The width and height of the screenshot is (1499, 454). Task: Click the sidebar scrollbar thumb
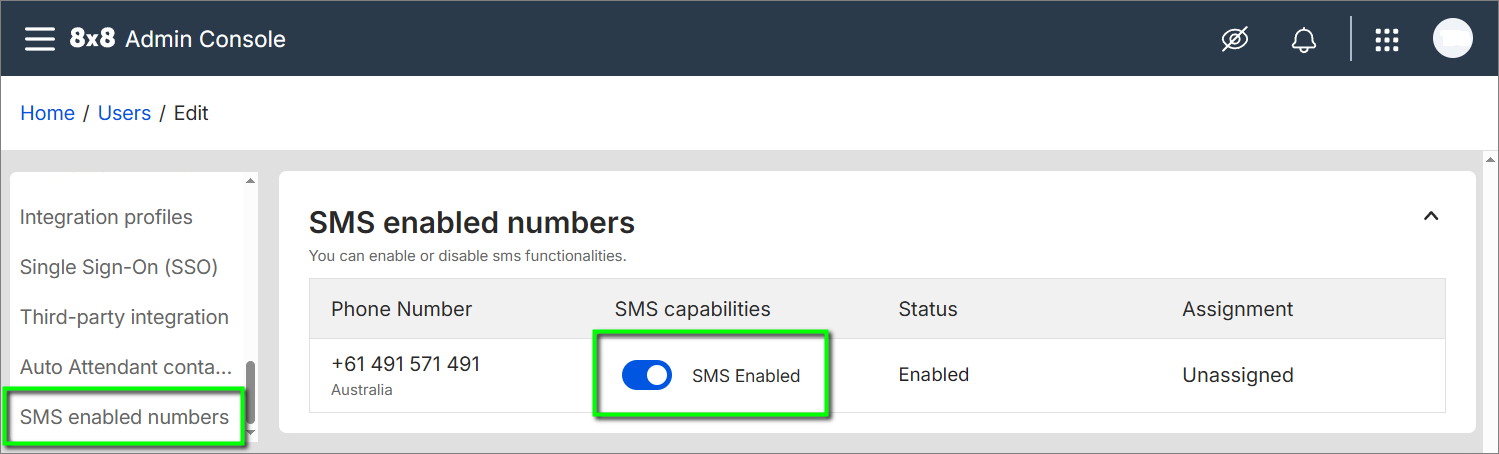250,391
